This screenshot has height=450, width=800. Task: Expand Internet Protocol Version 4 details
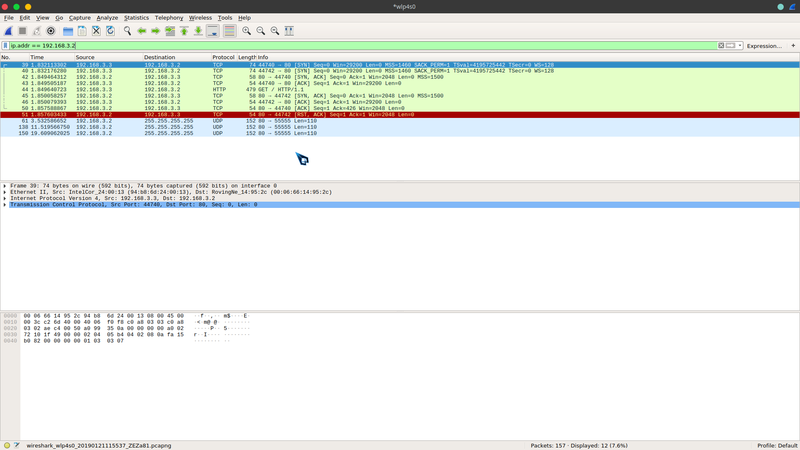[x=5, y=198]
